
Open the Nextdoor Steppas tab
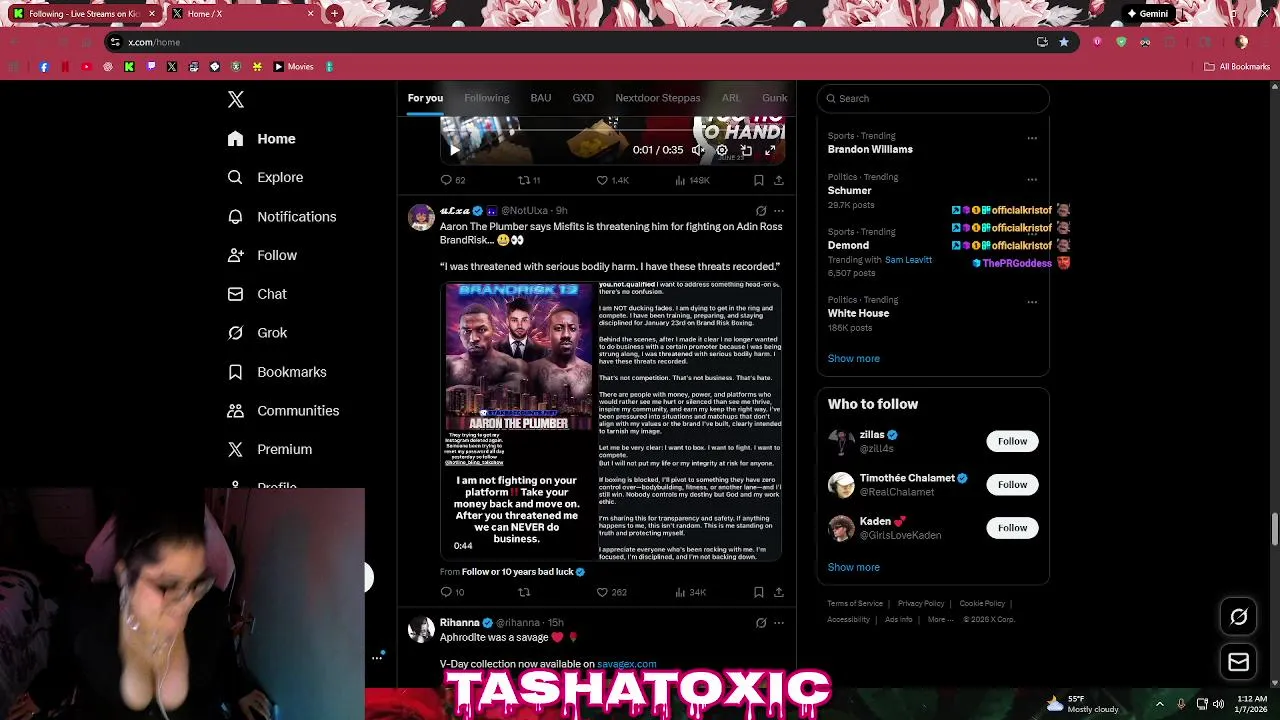(658, 98)
